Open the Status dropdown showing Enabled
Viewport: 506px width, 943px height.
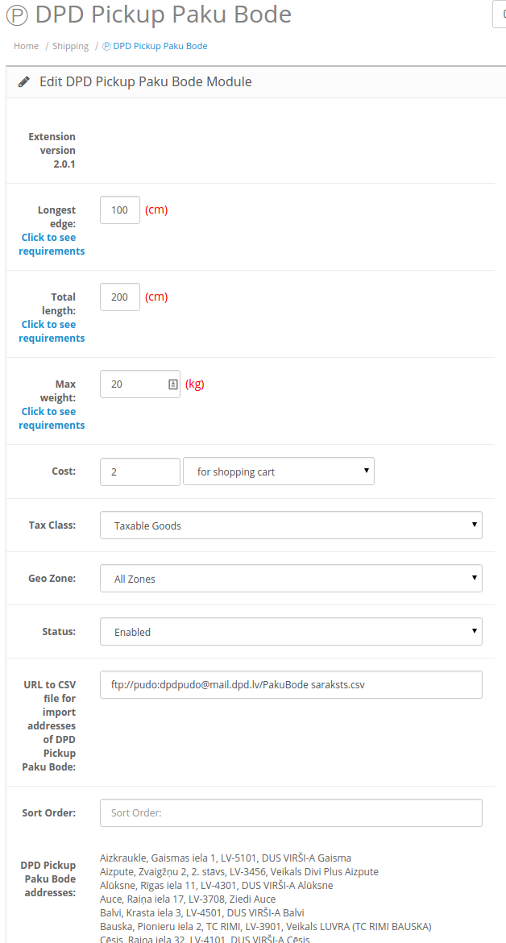291,632
